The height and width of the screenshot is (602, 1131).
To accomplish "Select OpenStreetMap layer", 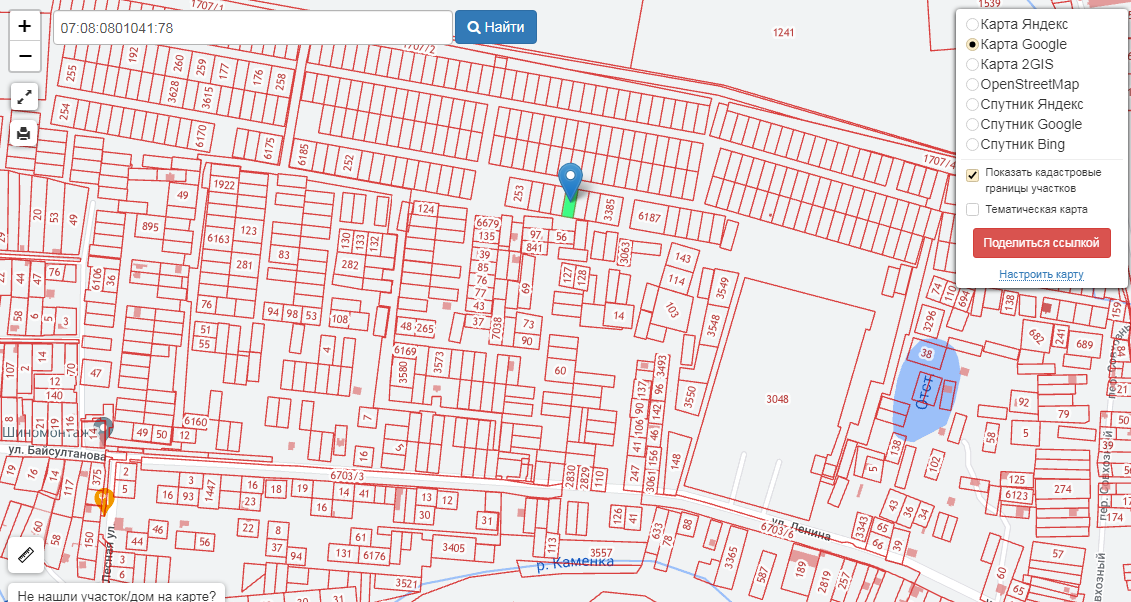I will tap(972, 84).
